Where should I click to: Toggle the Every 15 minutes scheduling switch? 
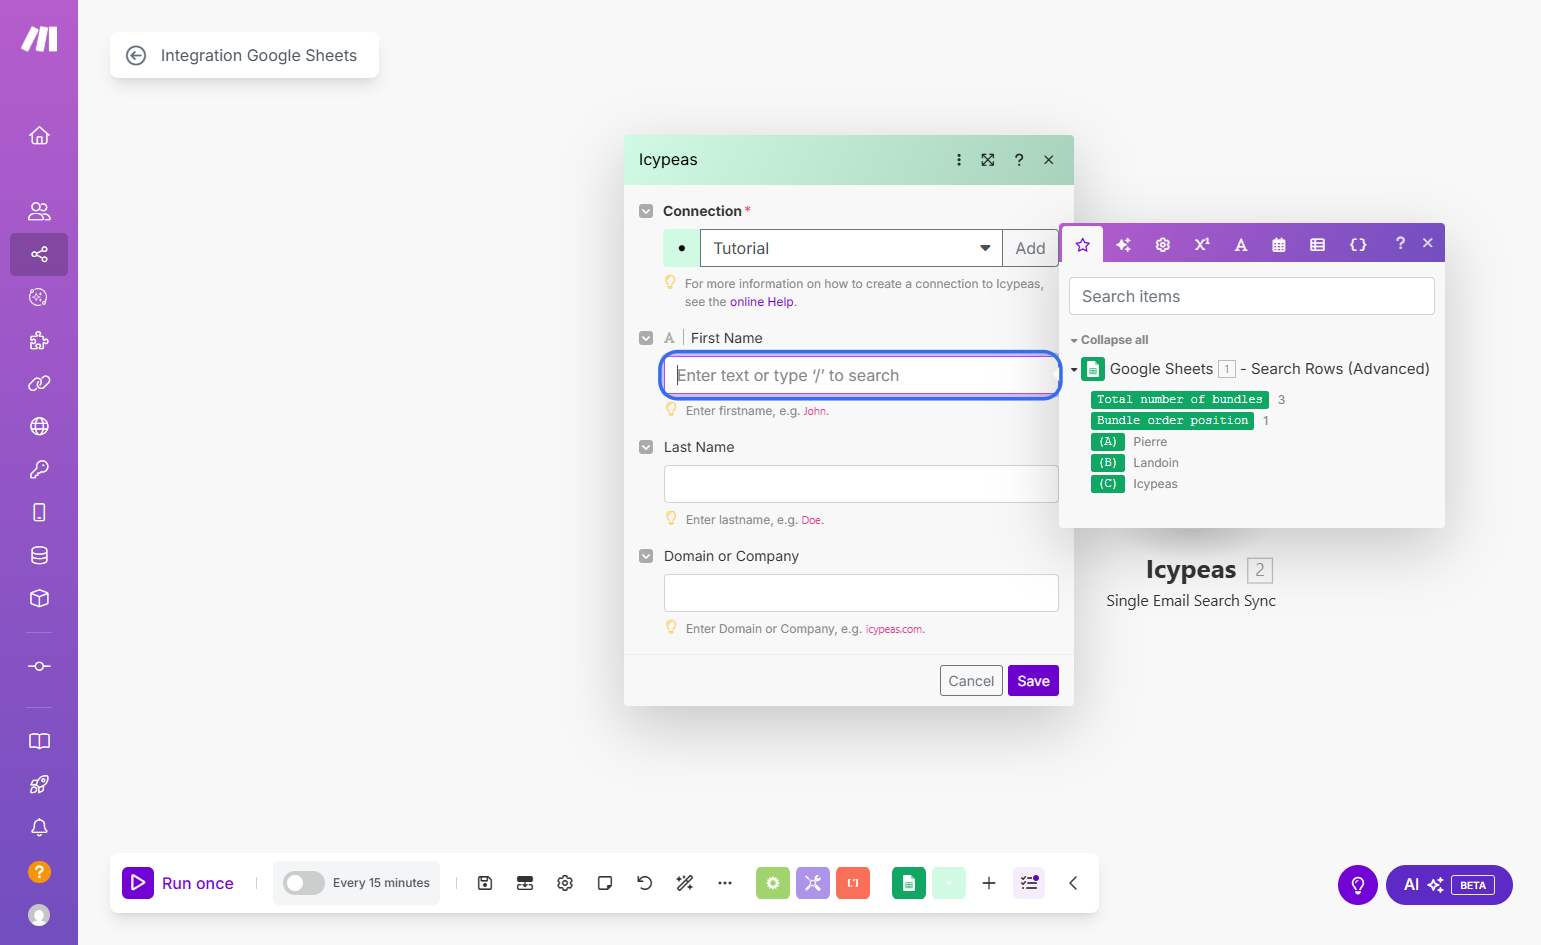click(x=304, y=883)
